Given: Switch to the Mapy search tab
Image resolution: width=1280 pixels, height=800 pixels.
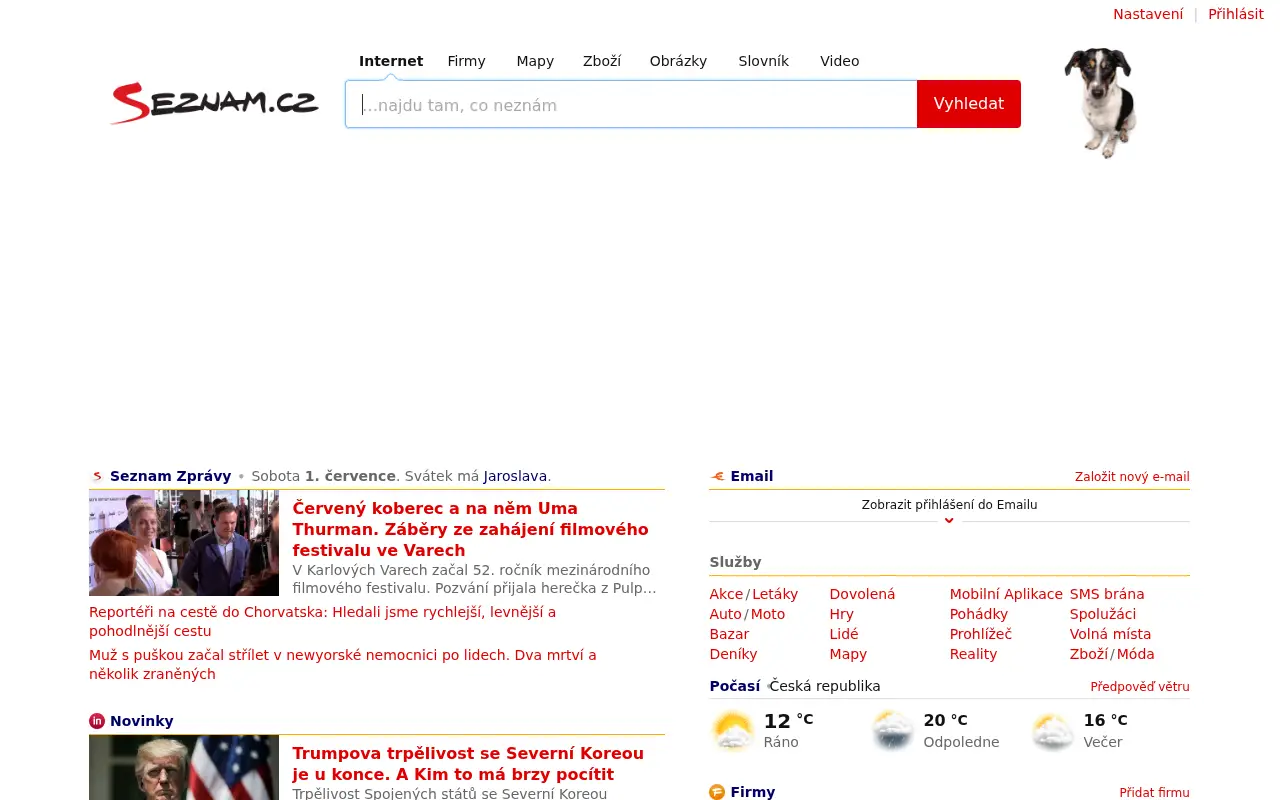Looking at the screenshot, I should [x=535, y=61].
